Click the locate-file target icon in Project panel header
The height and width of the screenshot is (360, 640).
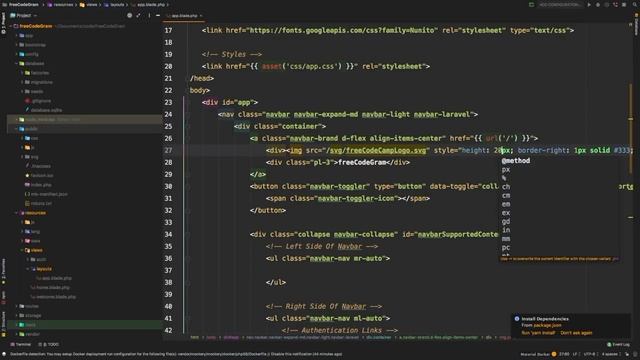[x=129, y=15]
